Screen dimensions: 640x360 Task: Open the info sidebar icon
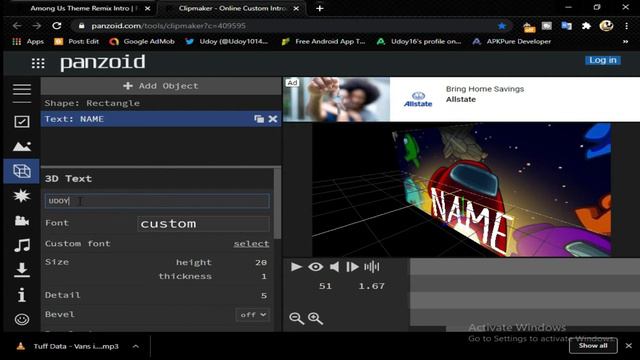pos(22,295)
